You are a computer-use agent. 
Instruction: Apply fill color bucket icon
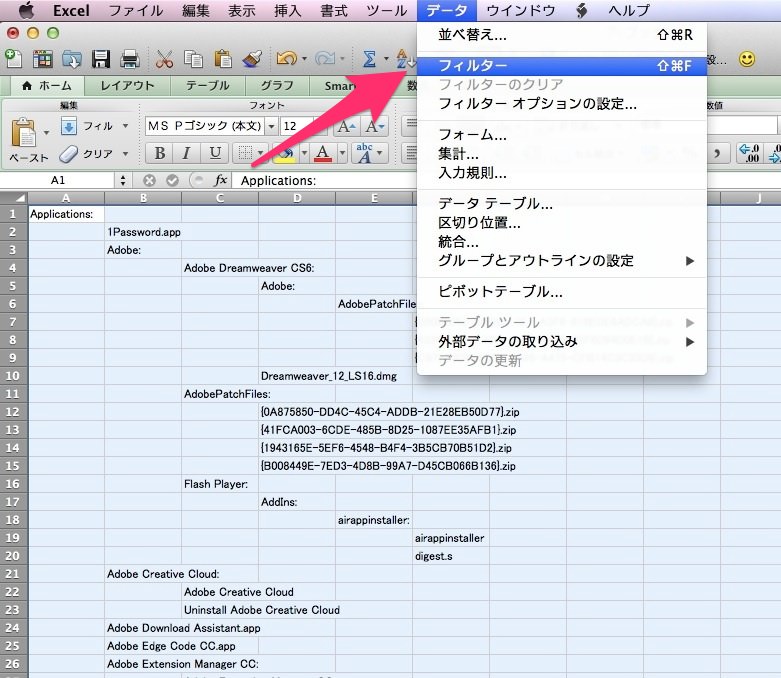(285, 153)
